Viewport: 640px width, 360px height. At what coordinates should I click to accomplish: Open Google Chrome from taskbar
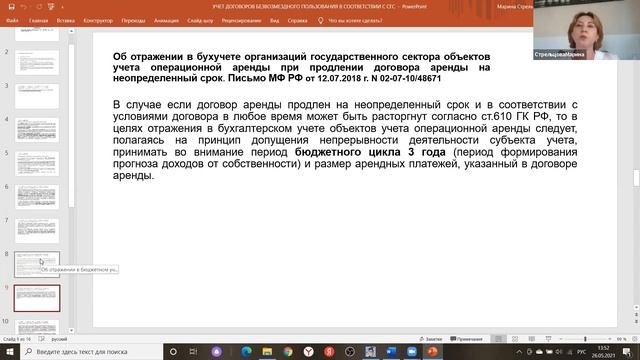tap(288, 351)
